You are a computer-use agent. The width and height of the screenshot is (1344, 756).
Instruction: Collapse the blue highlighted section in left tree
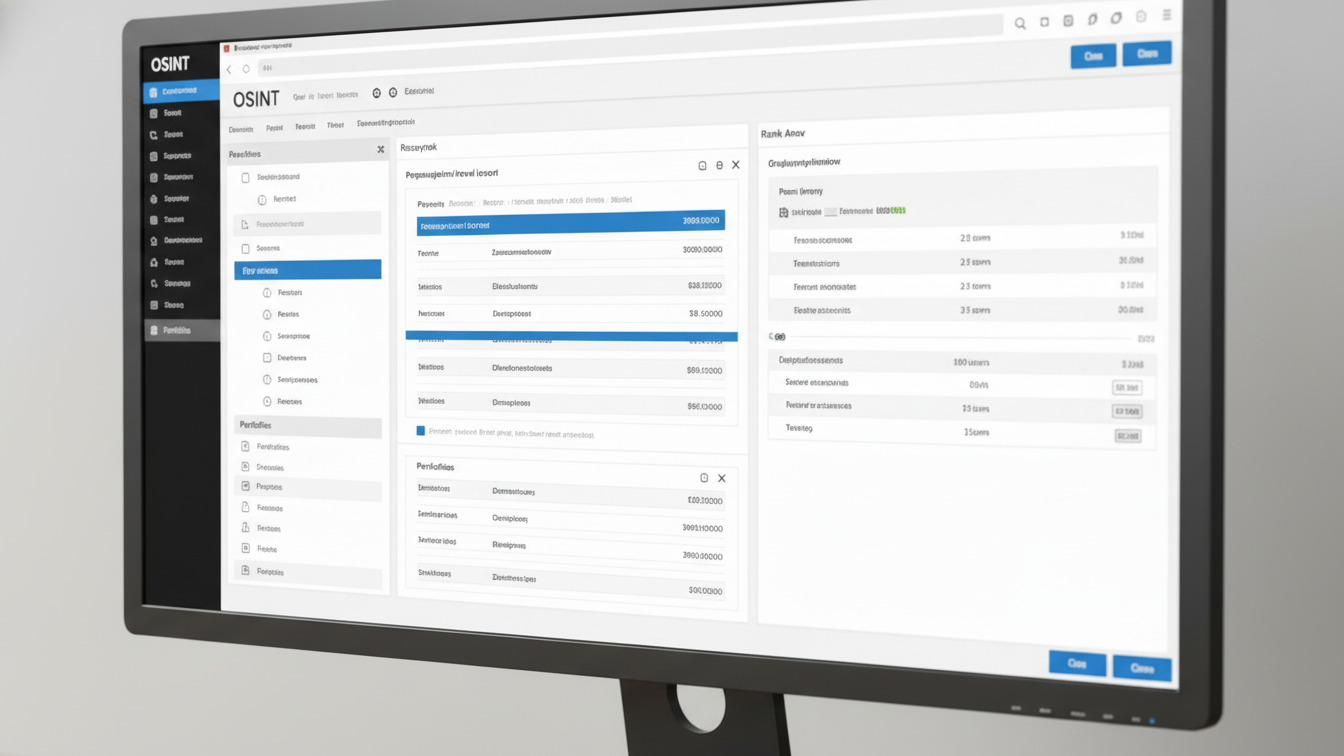click(307, 270)
